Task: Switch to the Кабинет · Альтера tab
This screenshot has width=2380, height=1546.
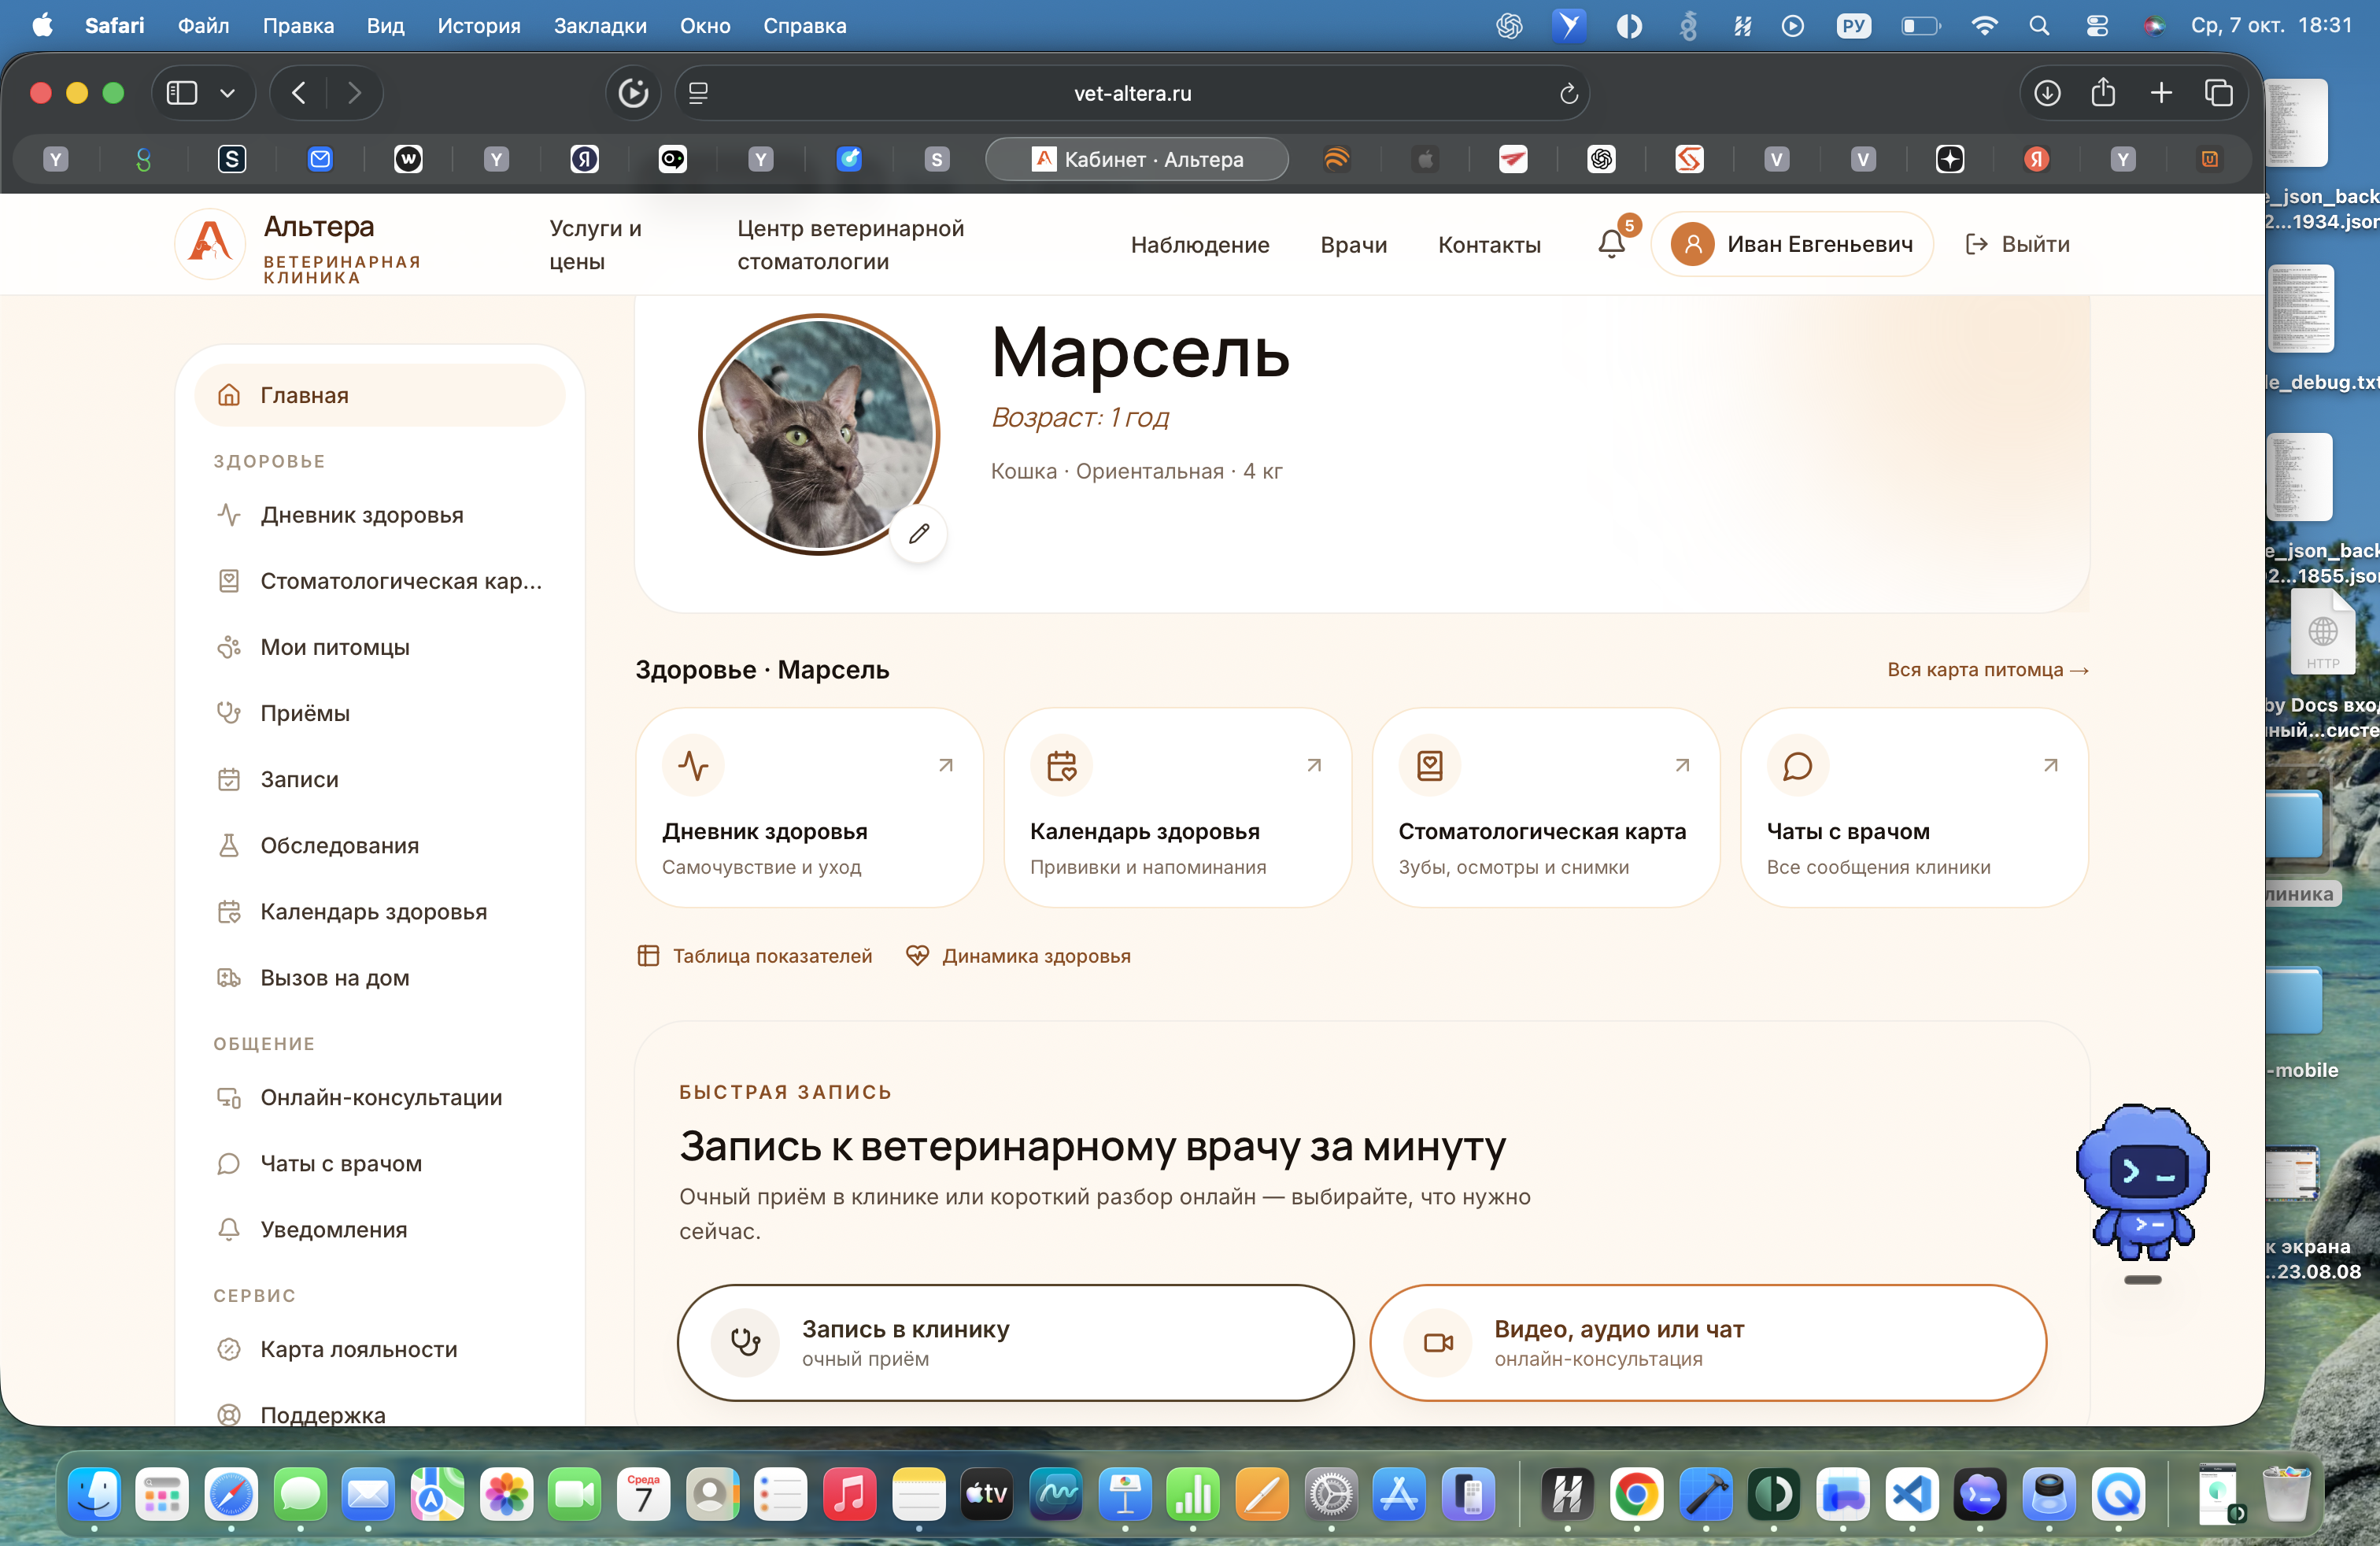Action: pyautogui.click(x=1136, y=159)
